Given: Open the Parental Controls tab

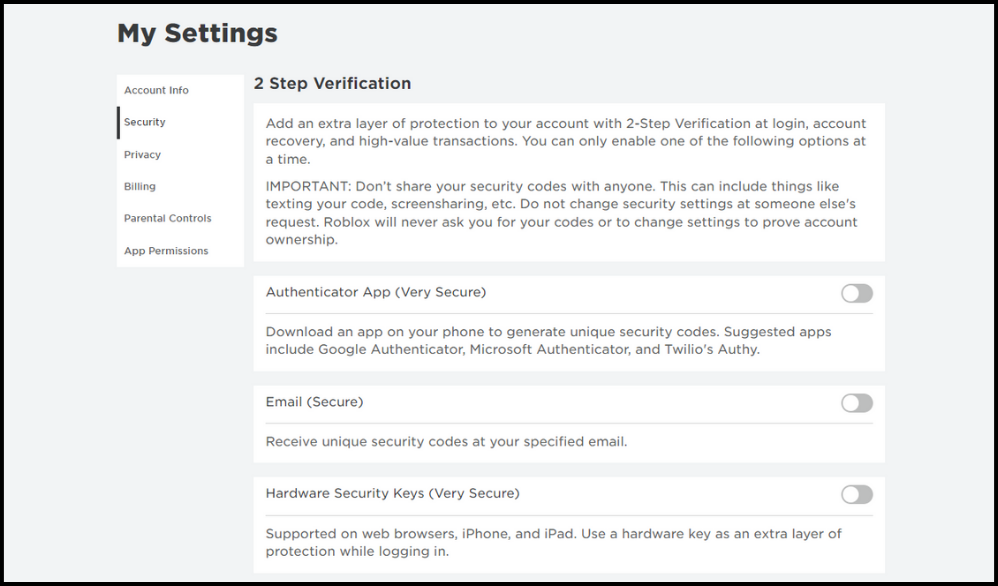Looking at the screenshot, I should (x=168, y=219).
